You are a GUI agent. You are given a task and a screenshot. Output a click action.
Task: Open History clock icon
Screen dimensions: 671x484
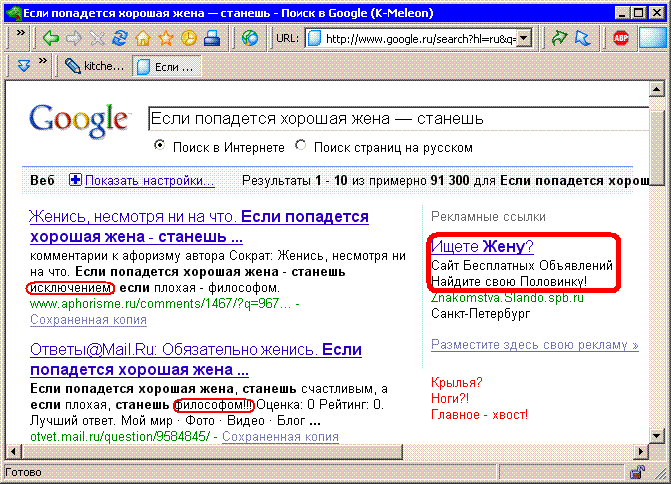tap(189, 39)
